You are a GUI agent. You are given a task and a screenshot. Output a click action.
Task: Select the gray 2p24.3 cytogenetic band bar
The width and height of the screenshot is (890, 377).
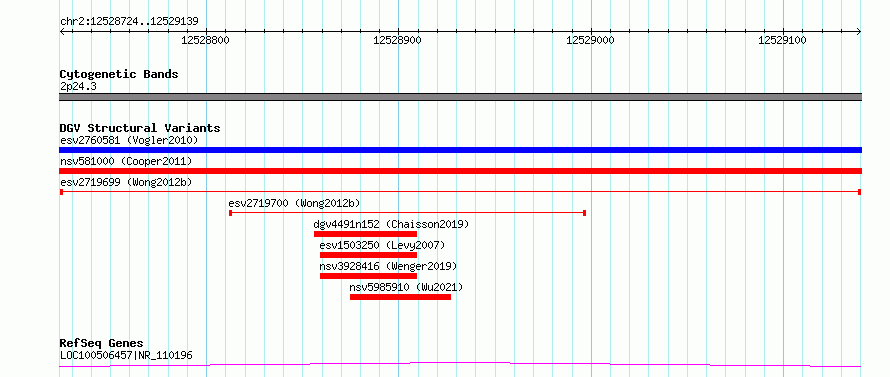[x=460, y=97]
